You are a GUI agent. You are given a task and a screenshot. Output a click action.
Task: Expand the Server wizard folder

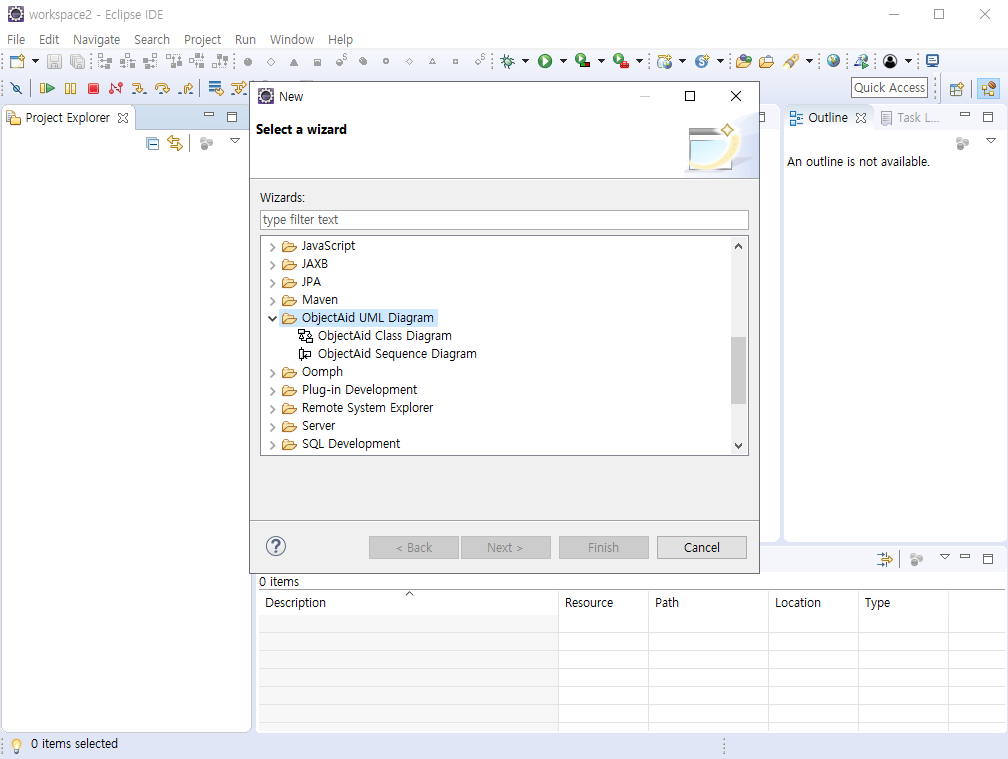pyautogui.click(x=272, y=427)
